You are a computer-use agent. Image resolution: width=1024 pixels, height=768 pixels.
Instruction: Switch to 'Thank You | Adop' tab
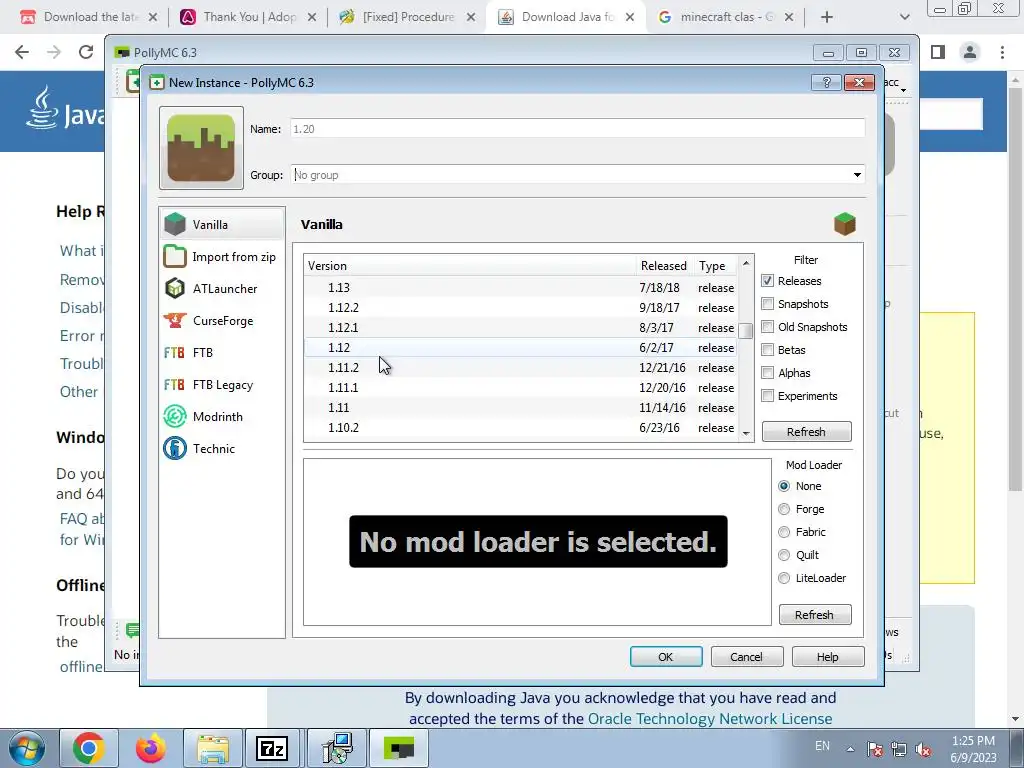tap(248, 17)
